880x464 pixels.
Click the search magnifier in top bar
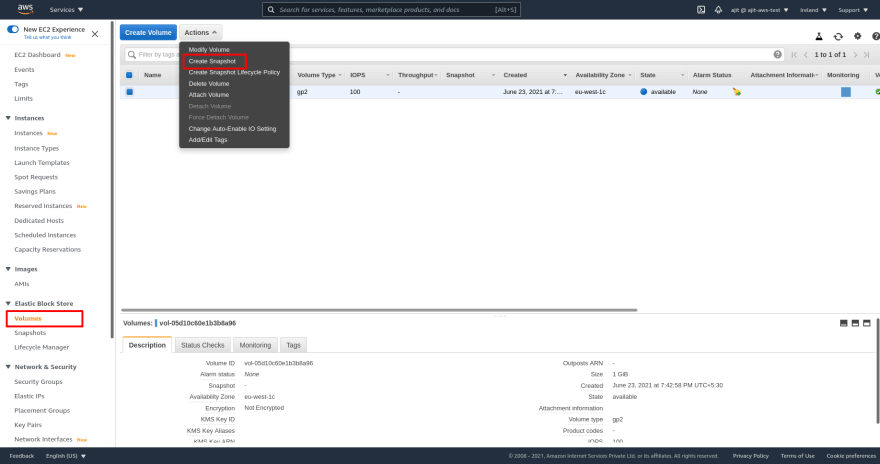click(271, 10)
